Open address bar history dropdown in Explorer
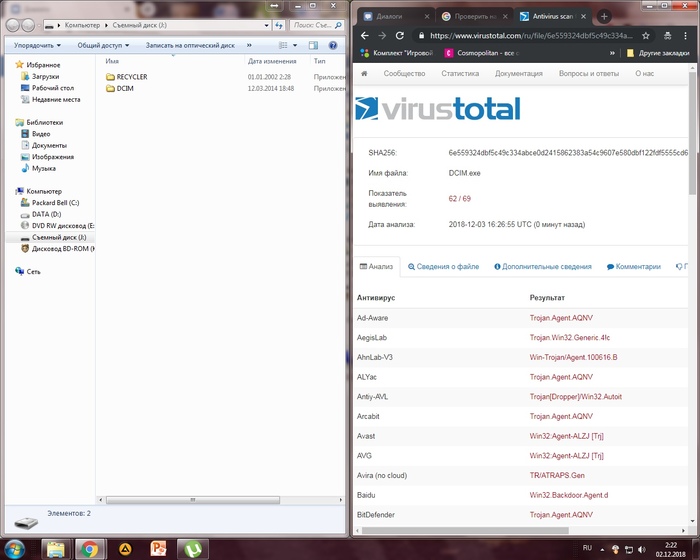The height and width of the screenshot is (560, 700). pos(267,25)
